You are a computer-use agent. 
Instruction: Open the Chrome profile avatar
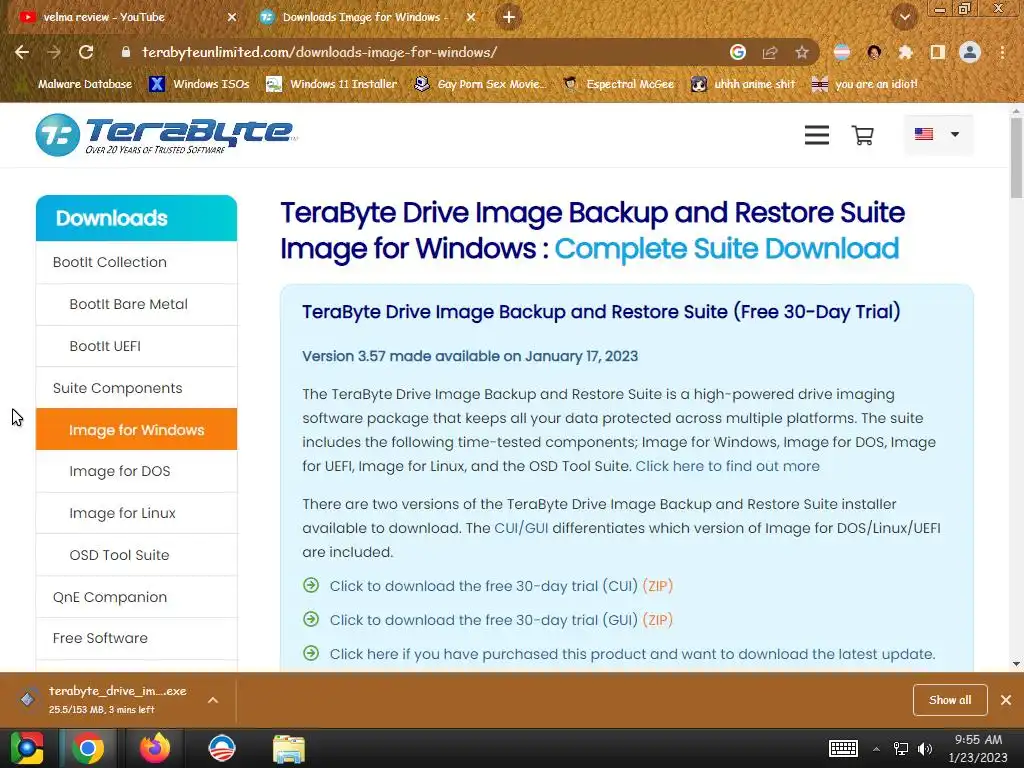point(970,52)
